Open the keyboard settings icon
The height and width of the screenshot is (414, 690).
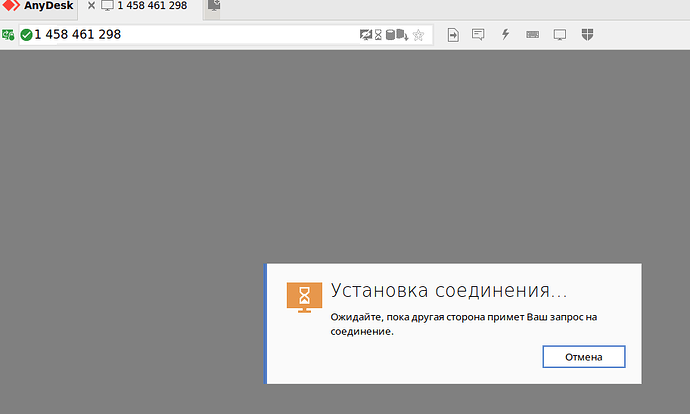(532, 35)
